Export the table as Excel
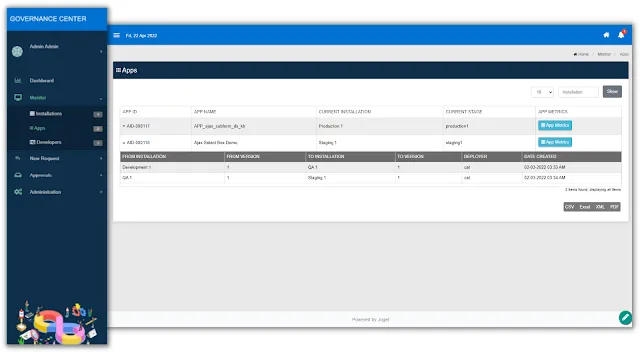Viewport: 640px width, 360px height. [x=584, y=207]
